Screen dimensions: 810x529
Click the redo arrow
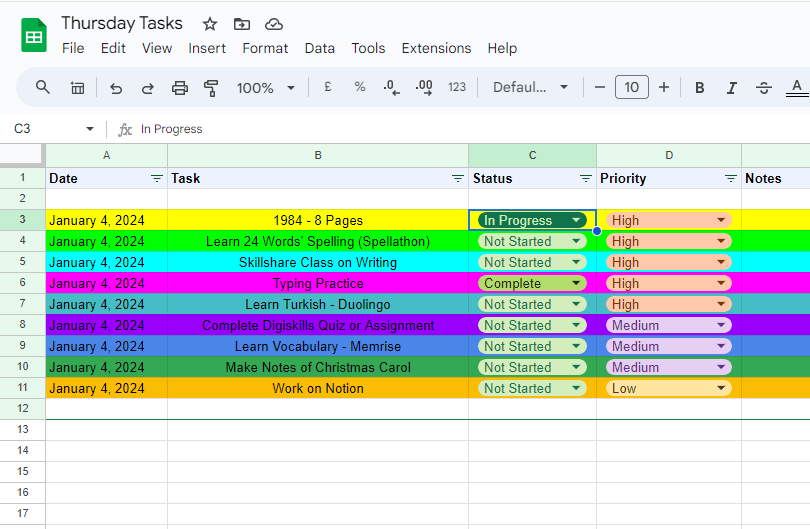[148, 88]
